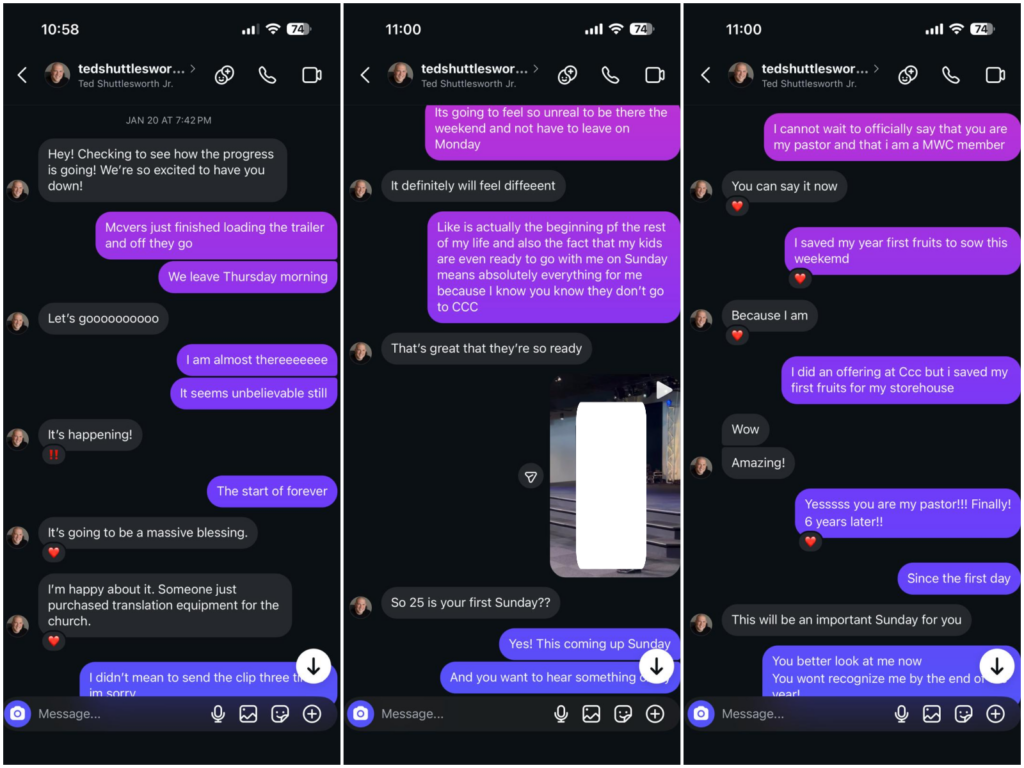Screen dimensions: 1024x768
Task: Tap microphone icon in the right chat's message bar
Action: point(901,714)
